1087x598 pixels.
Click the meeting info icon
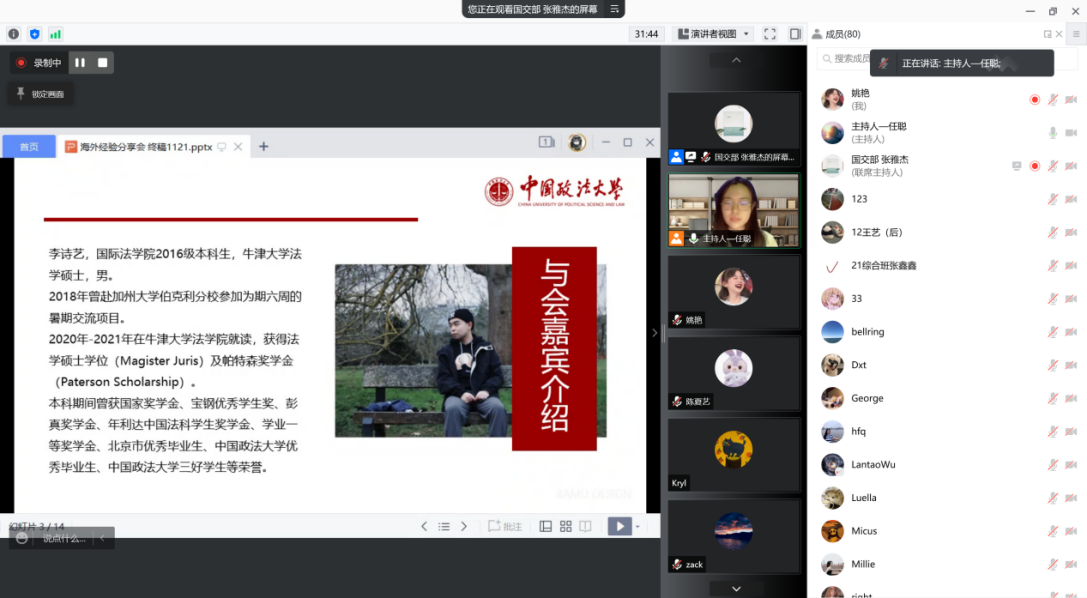pos(14,34)
